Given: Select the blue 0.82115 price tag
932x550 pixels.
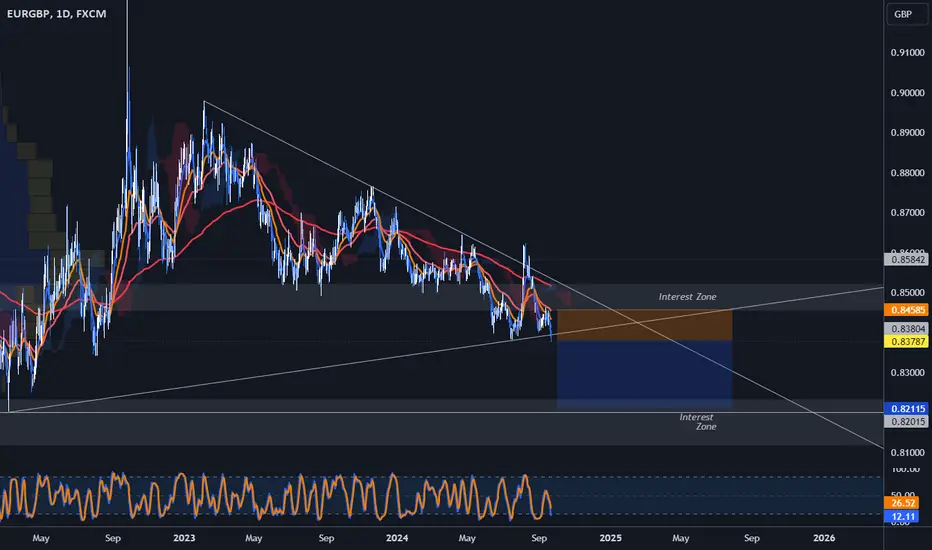Looking at the screenshot, I should point(906,409).
